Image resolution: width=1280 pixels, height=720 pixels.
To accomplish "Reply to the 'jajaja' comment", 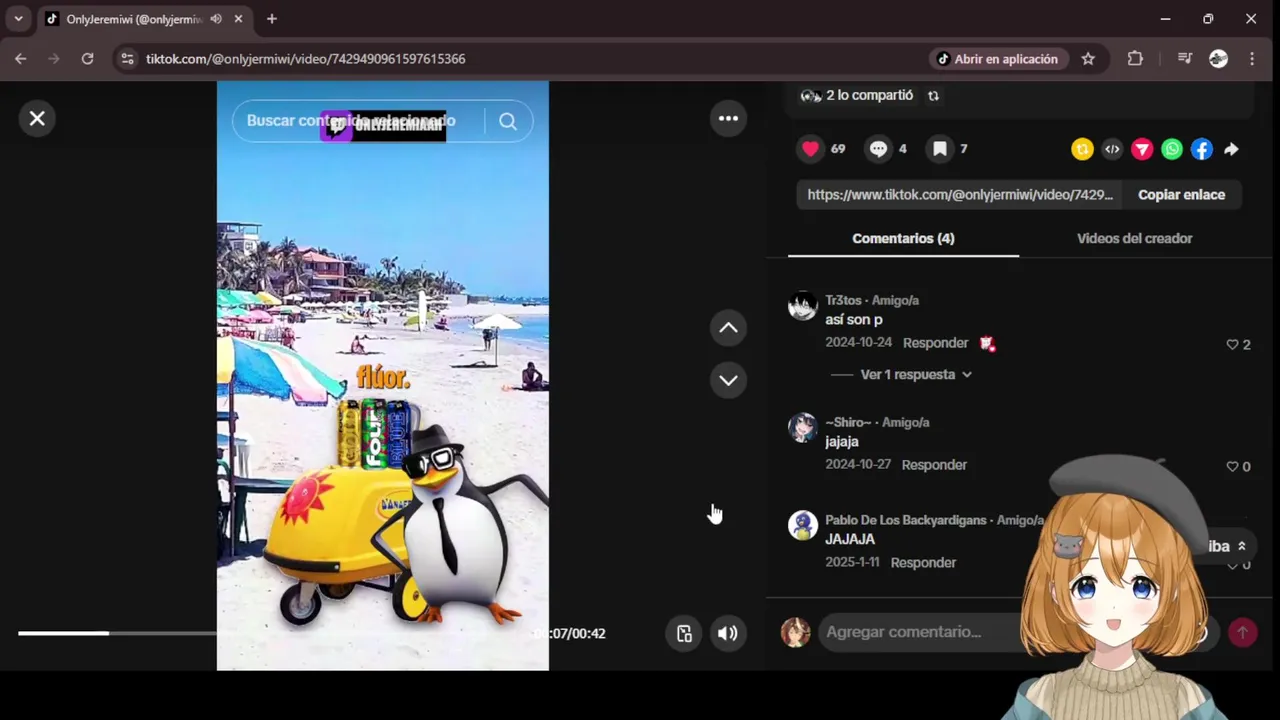I will 934,465.
